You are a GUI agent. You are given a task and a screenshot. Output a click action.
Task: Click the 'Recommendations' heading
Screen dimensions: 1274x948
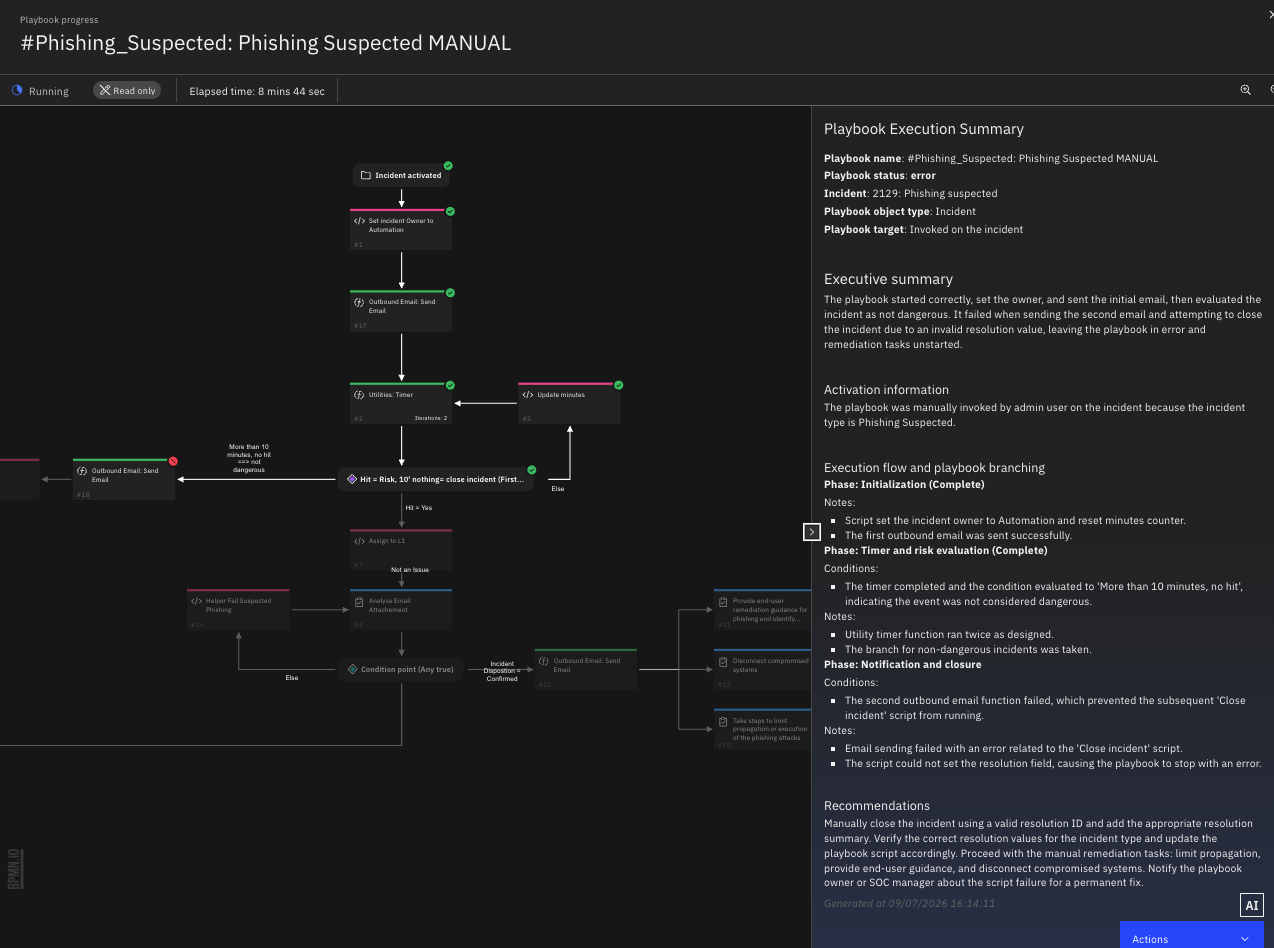(877, 805)
